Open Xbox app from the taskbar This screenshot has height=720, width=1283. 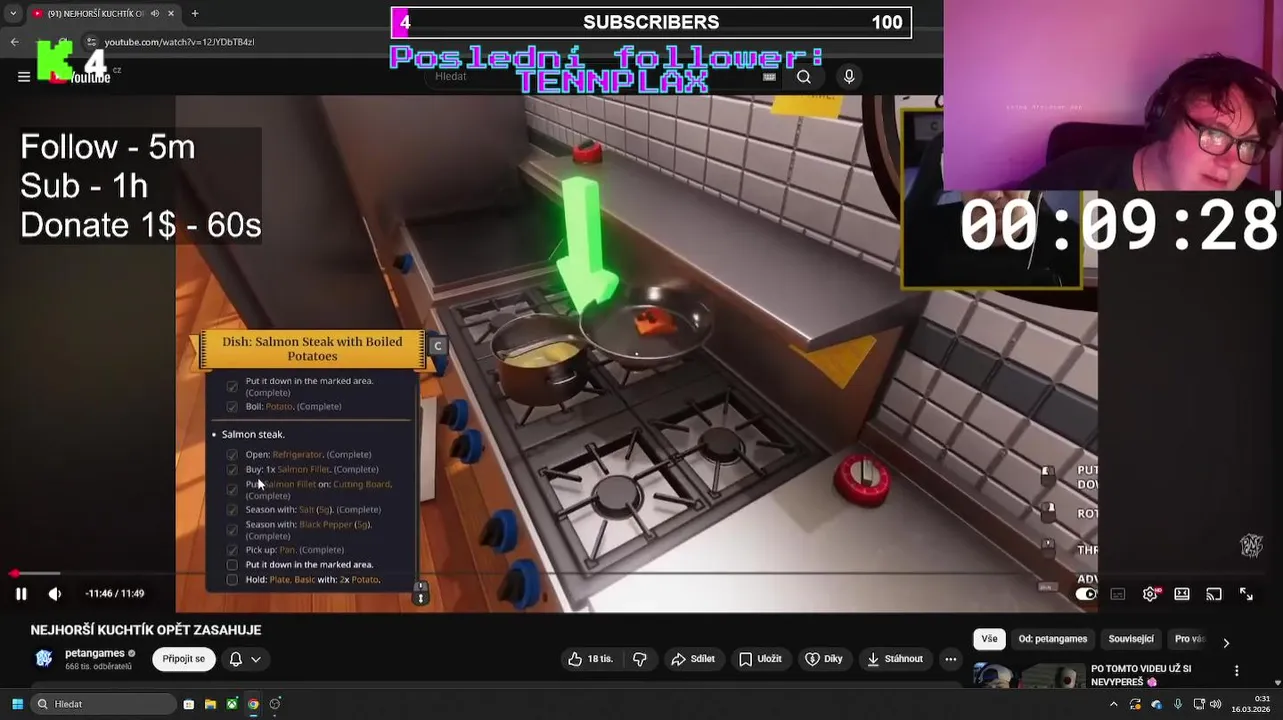232,704
